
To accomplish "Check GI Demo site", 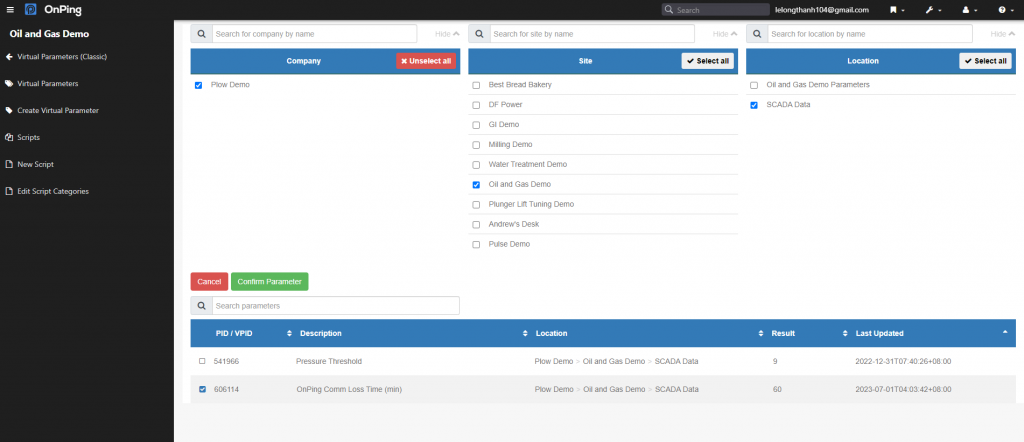I will tap(476, 125).
